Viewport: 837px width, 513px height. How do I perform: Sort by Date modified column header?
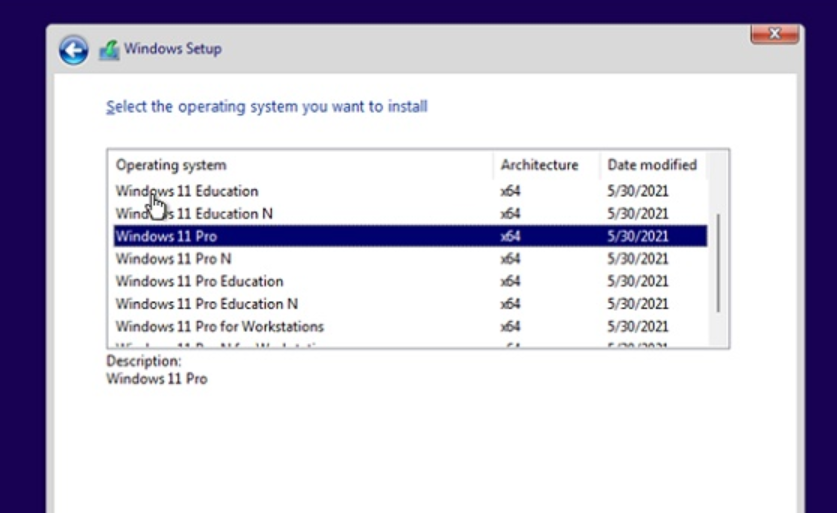point(651,165)
